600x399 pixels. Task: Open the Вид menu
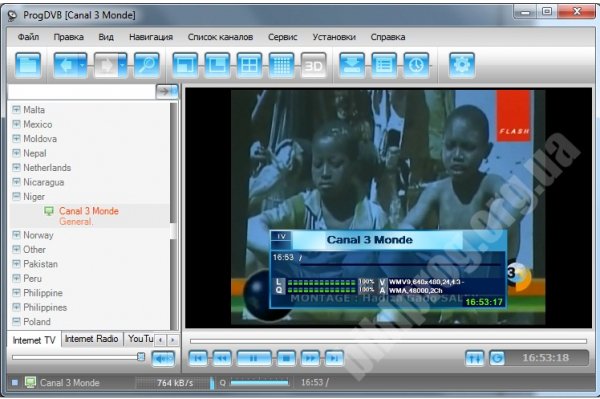(x=106, y=37)
